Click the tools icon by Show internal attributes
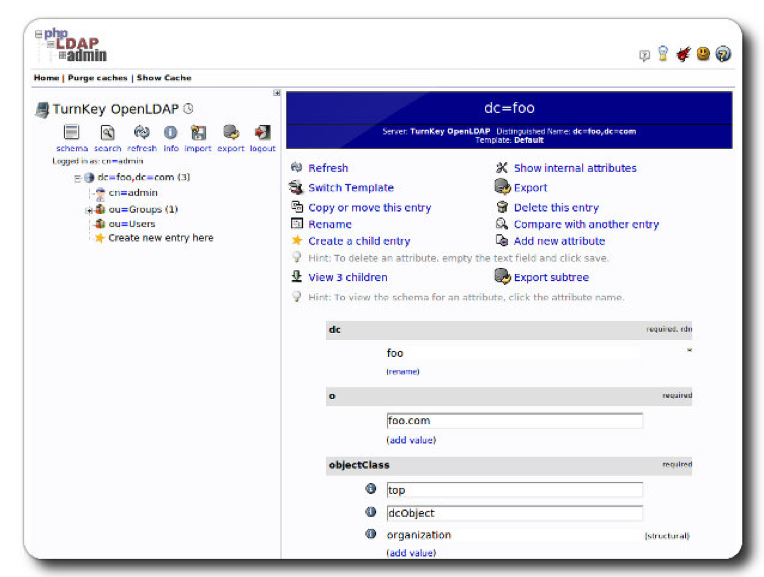The height and width of the screenshot is (577, 764). pos(502,168)
